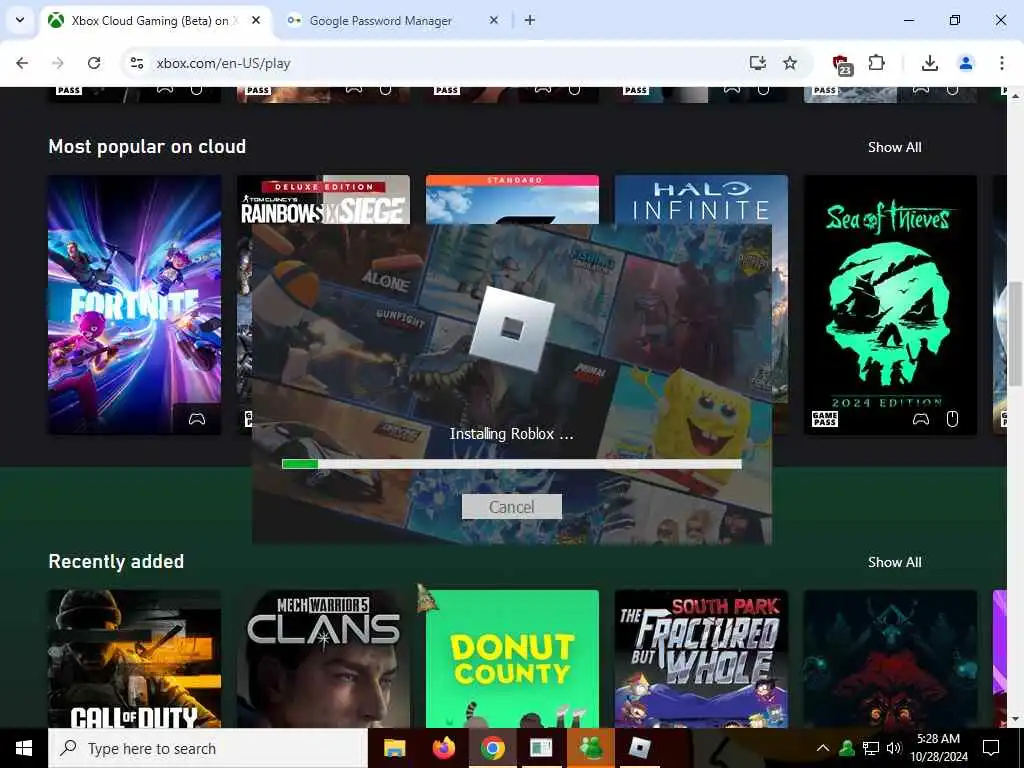Reload the Xbox page
Screen dimensions: 1024x768
click(x=94, y=63)
